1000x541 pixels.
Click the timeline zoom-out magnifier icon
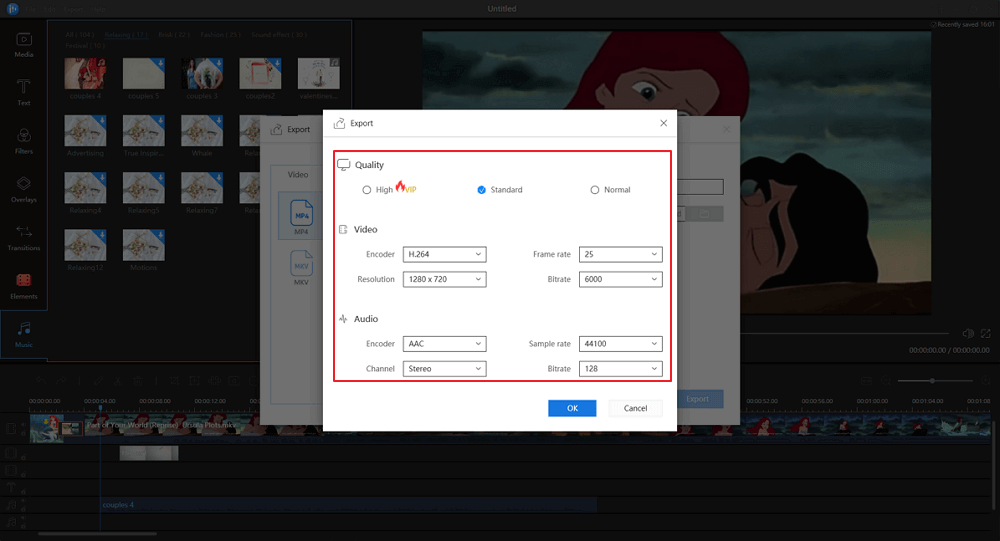tap(886, 381)
